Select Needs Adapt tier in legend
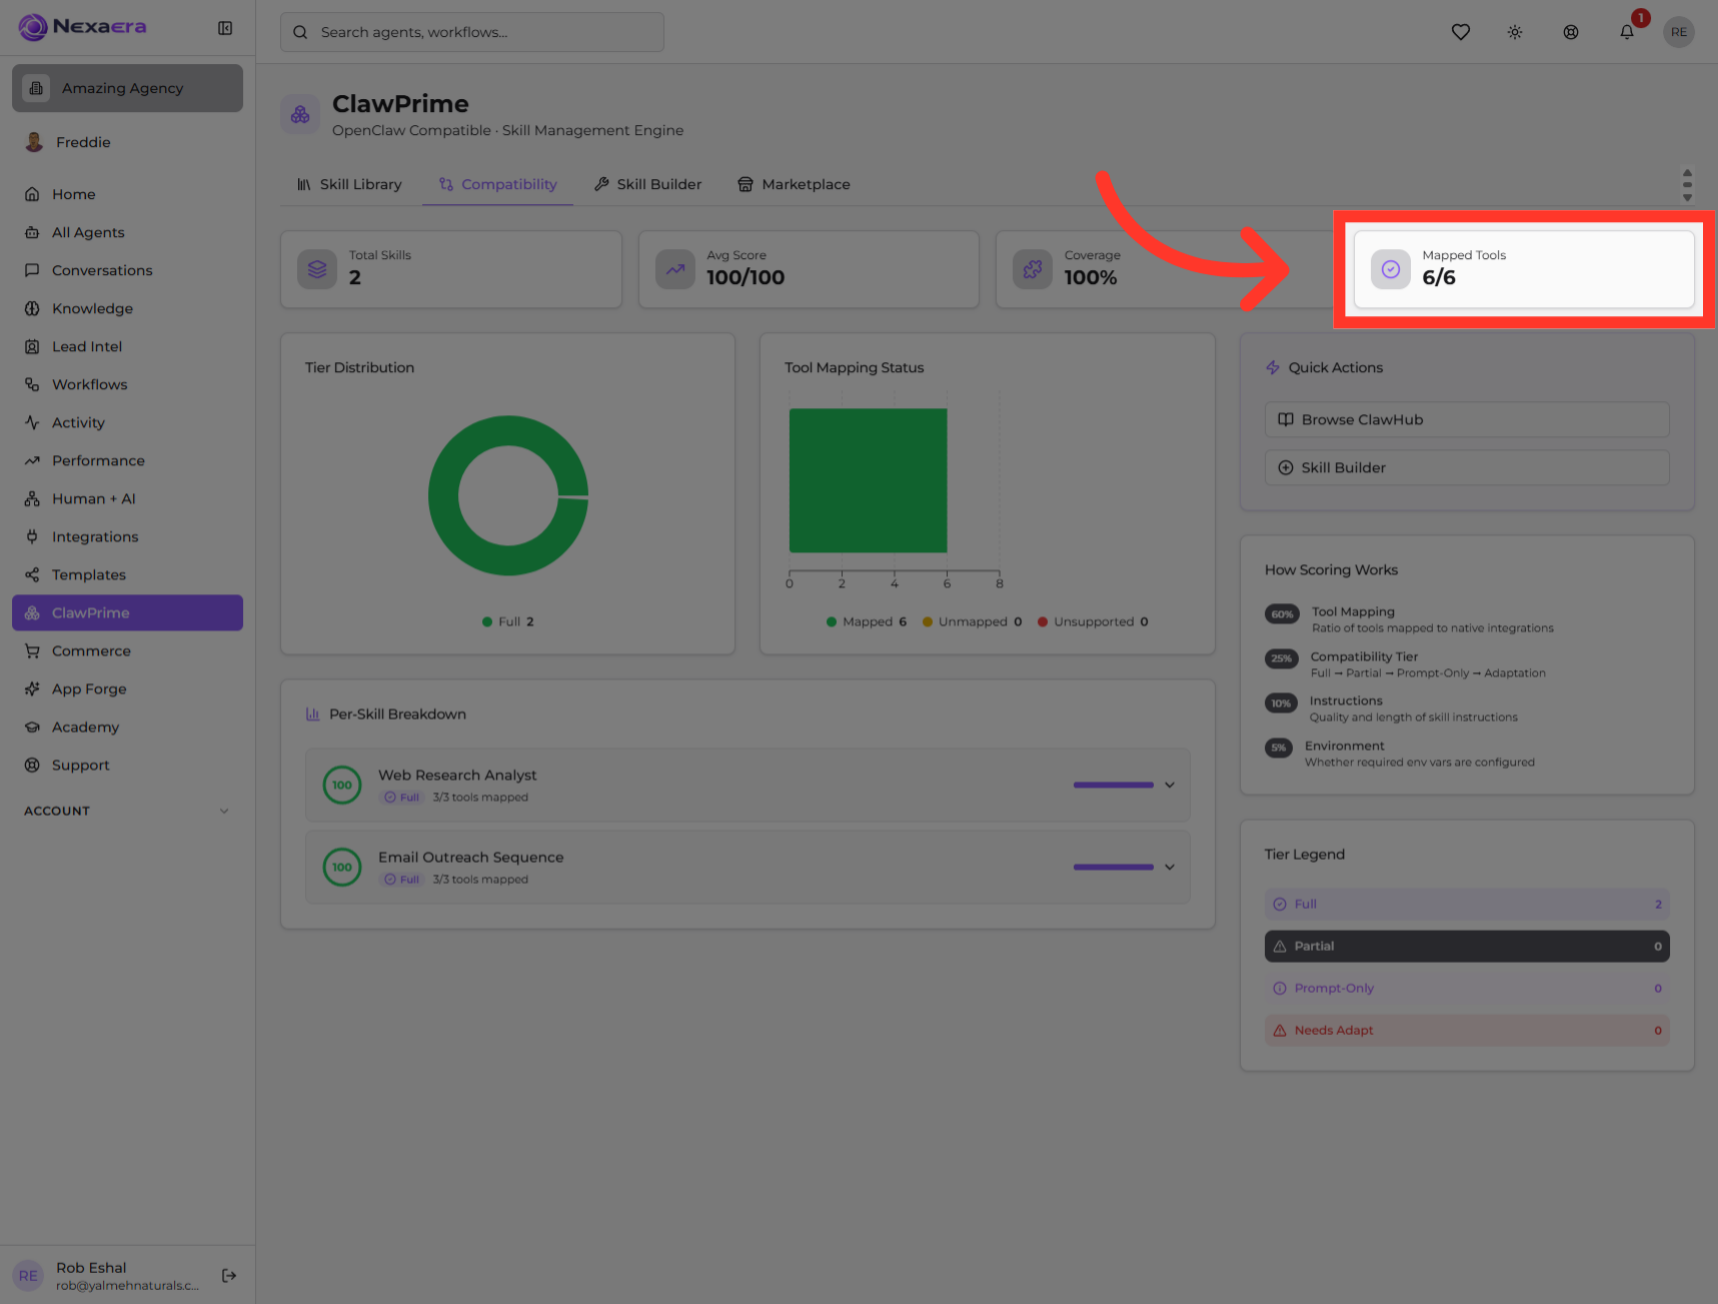The image size is (1718, 1304). [x=1467, y=1030]
